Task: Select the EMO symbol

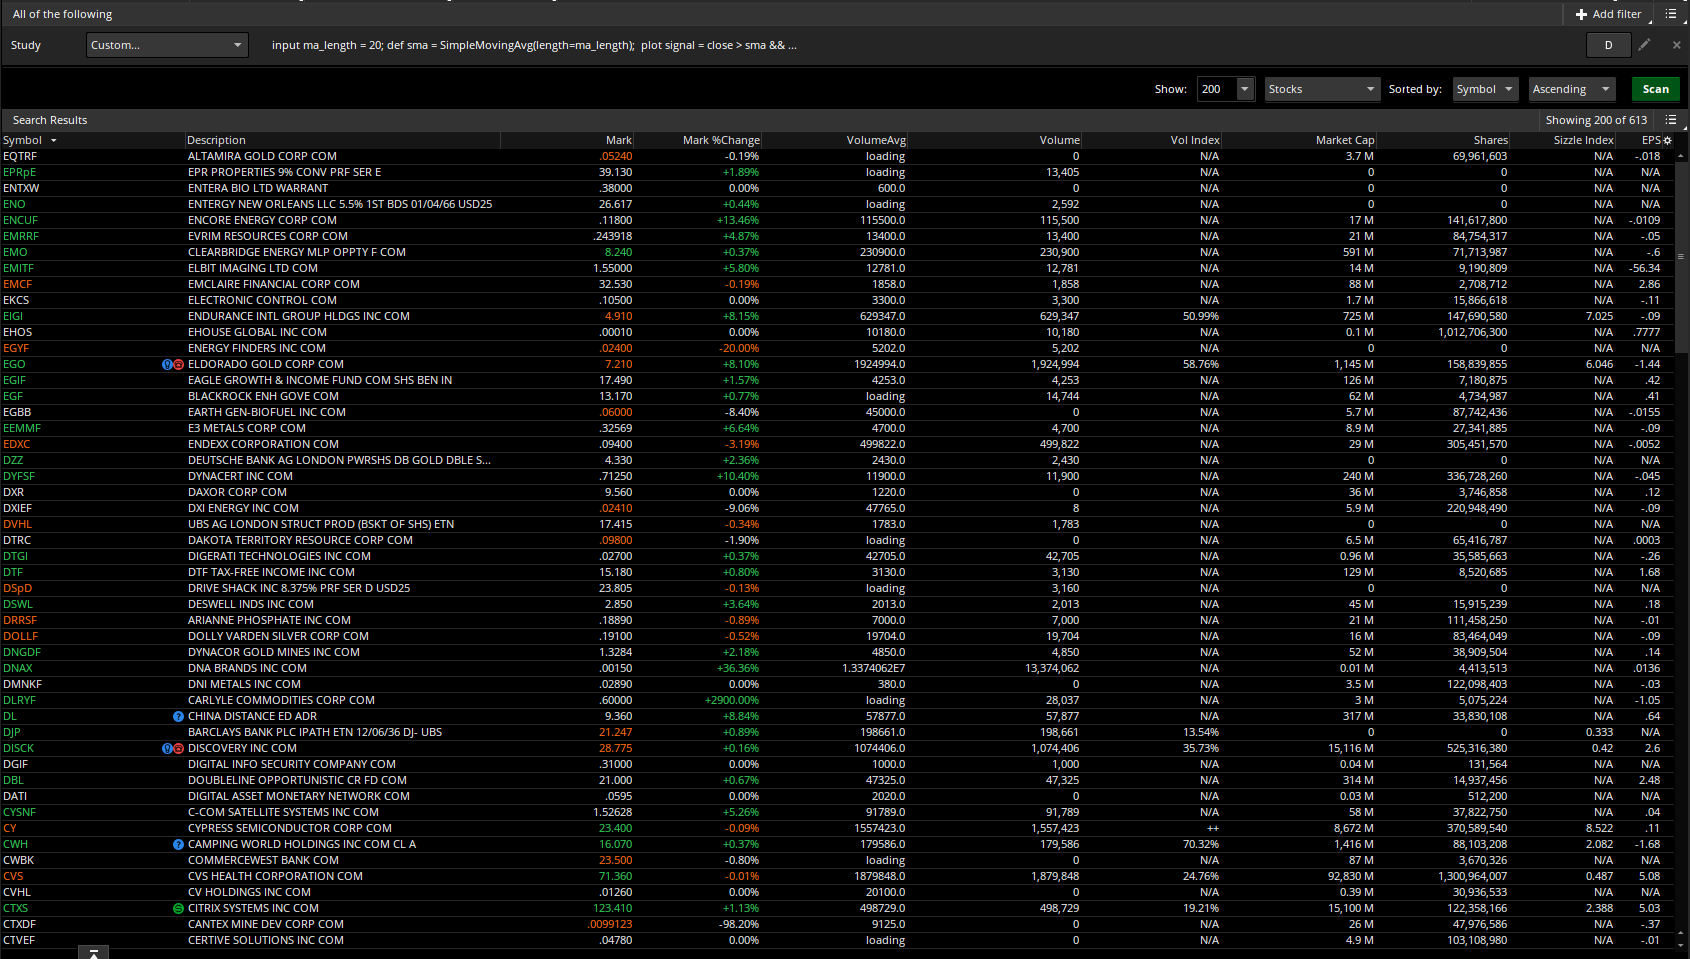Action: [15, 253]
